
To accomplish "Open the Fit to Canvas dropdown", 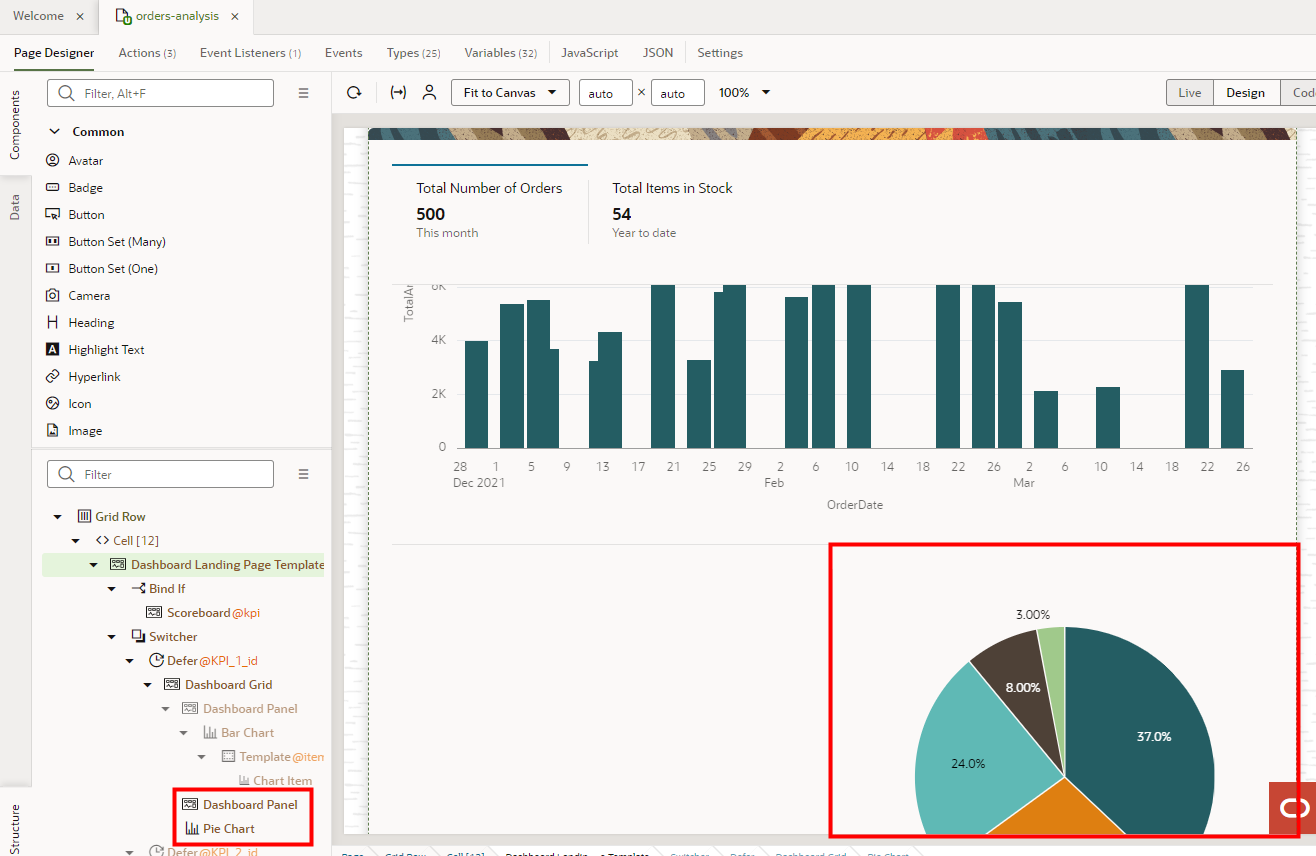I will pyautogui.click(x=510, y=92).
